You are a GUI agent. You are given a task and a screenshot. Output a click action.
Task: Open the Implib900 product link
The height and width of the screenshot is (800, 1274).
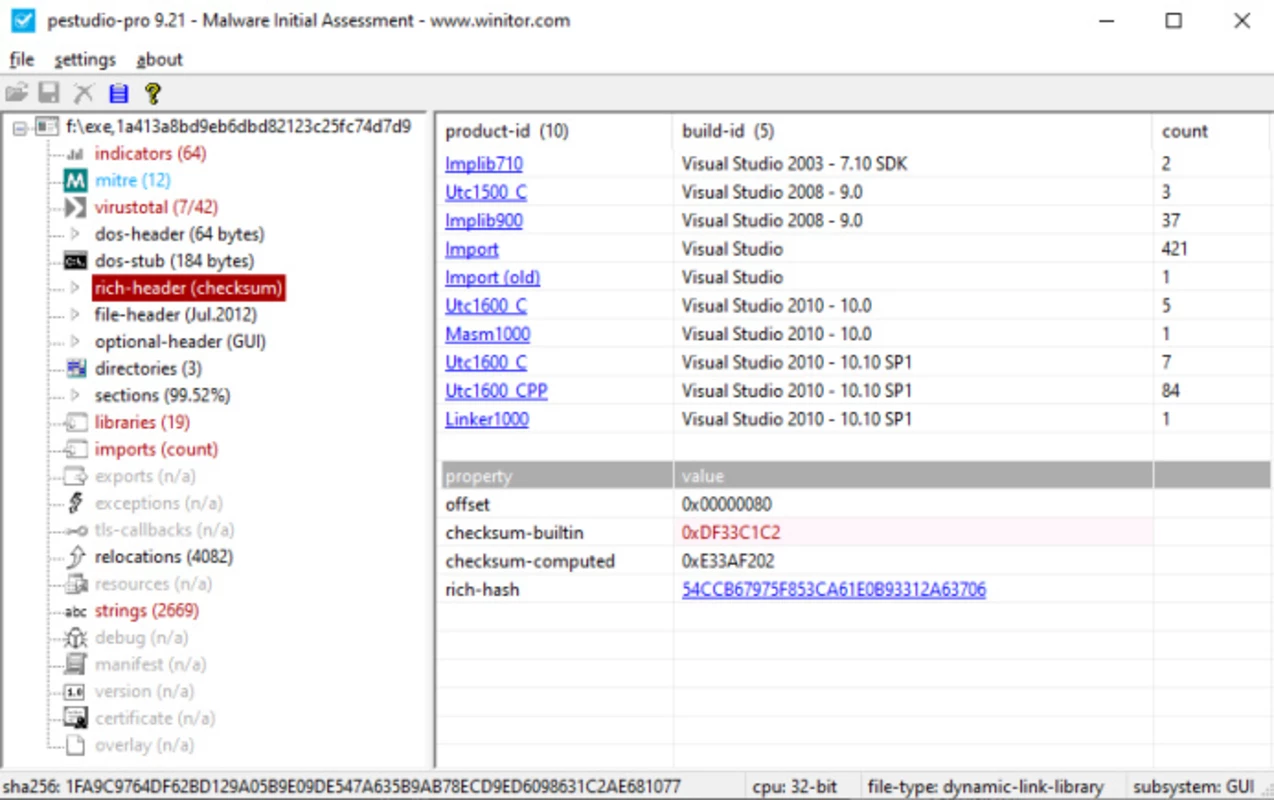coord(484,220)
